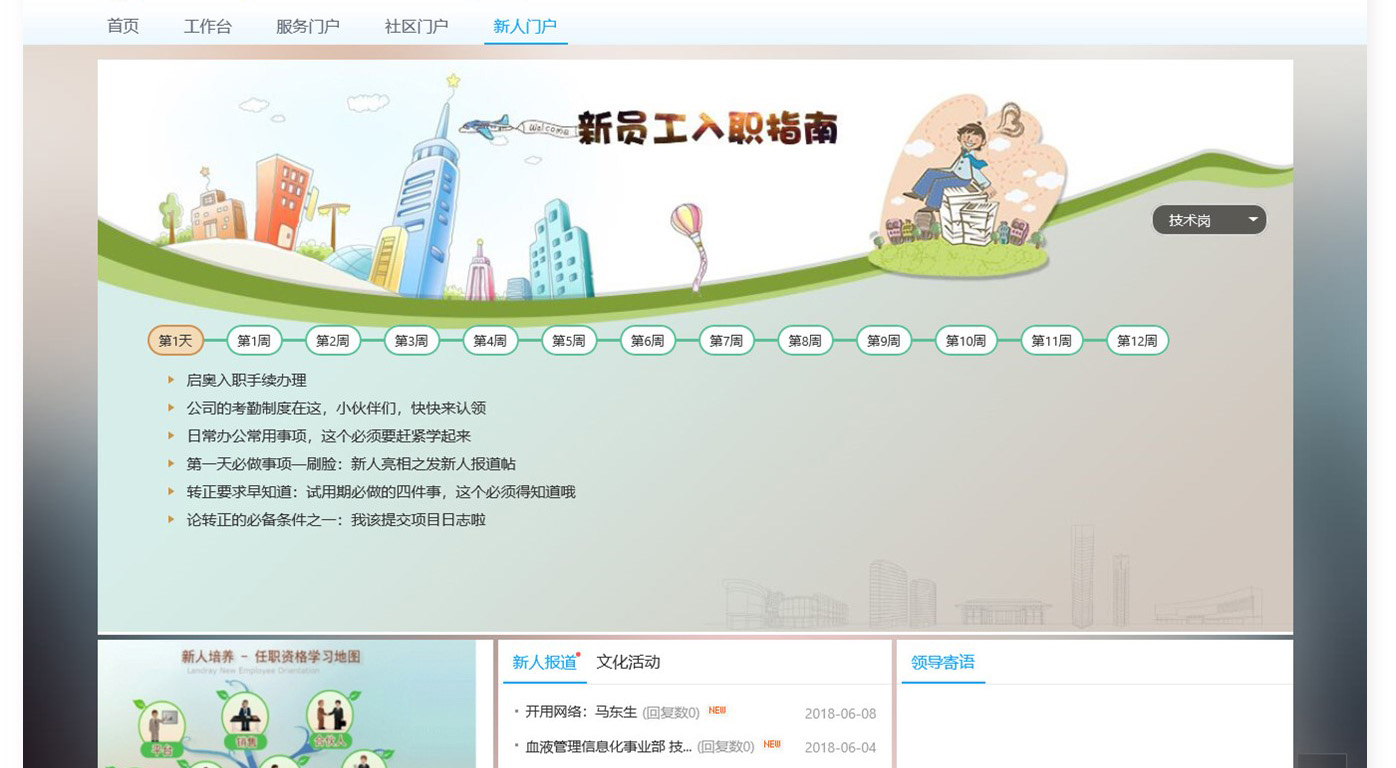Image resolution: width=1396 pixels, height=768 pixels.
Task: Select the 新人报道 tab
Action: (x=544, y=662)
